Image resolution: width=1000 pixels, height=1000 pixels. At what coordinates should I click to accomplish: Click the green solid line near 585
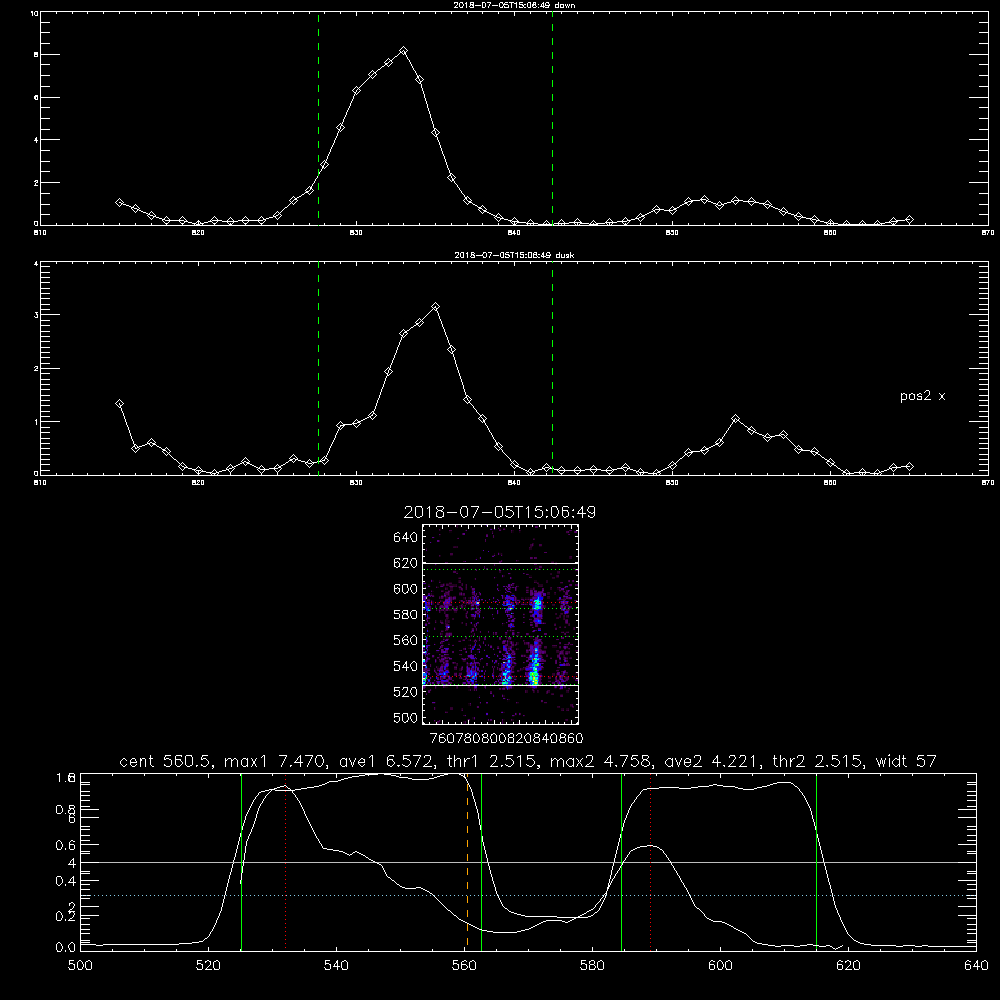coord(621,861)
